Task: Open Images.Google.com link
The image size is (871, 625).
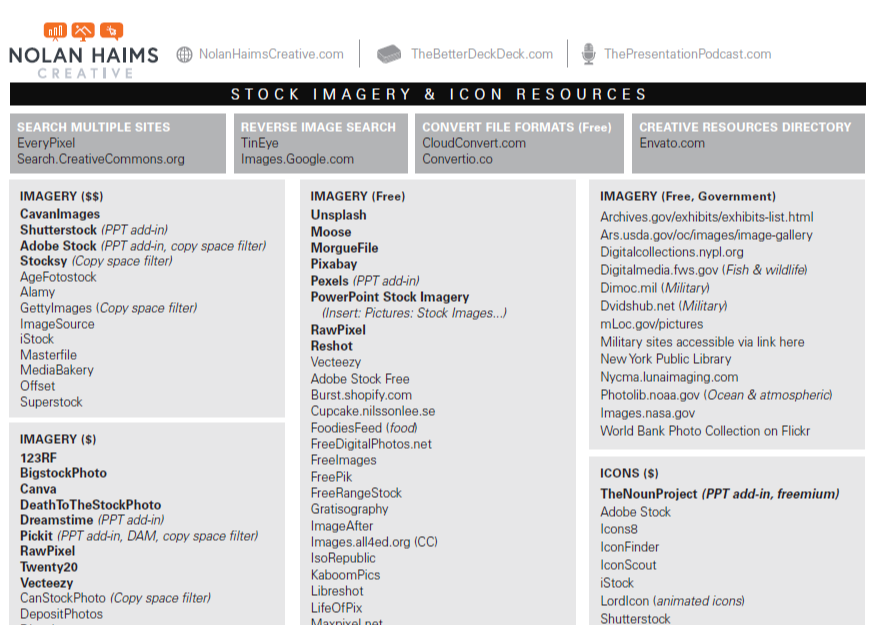Action: coord(297,159)
